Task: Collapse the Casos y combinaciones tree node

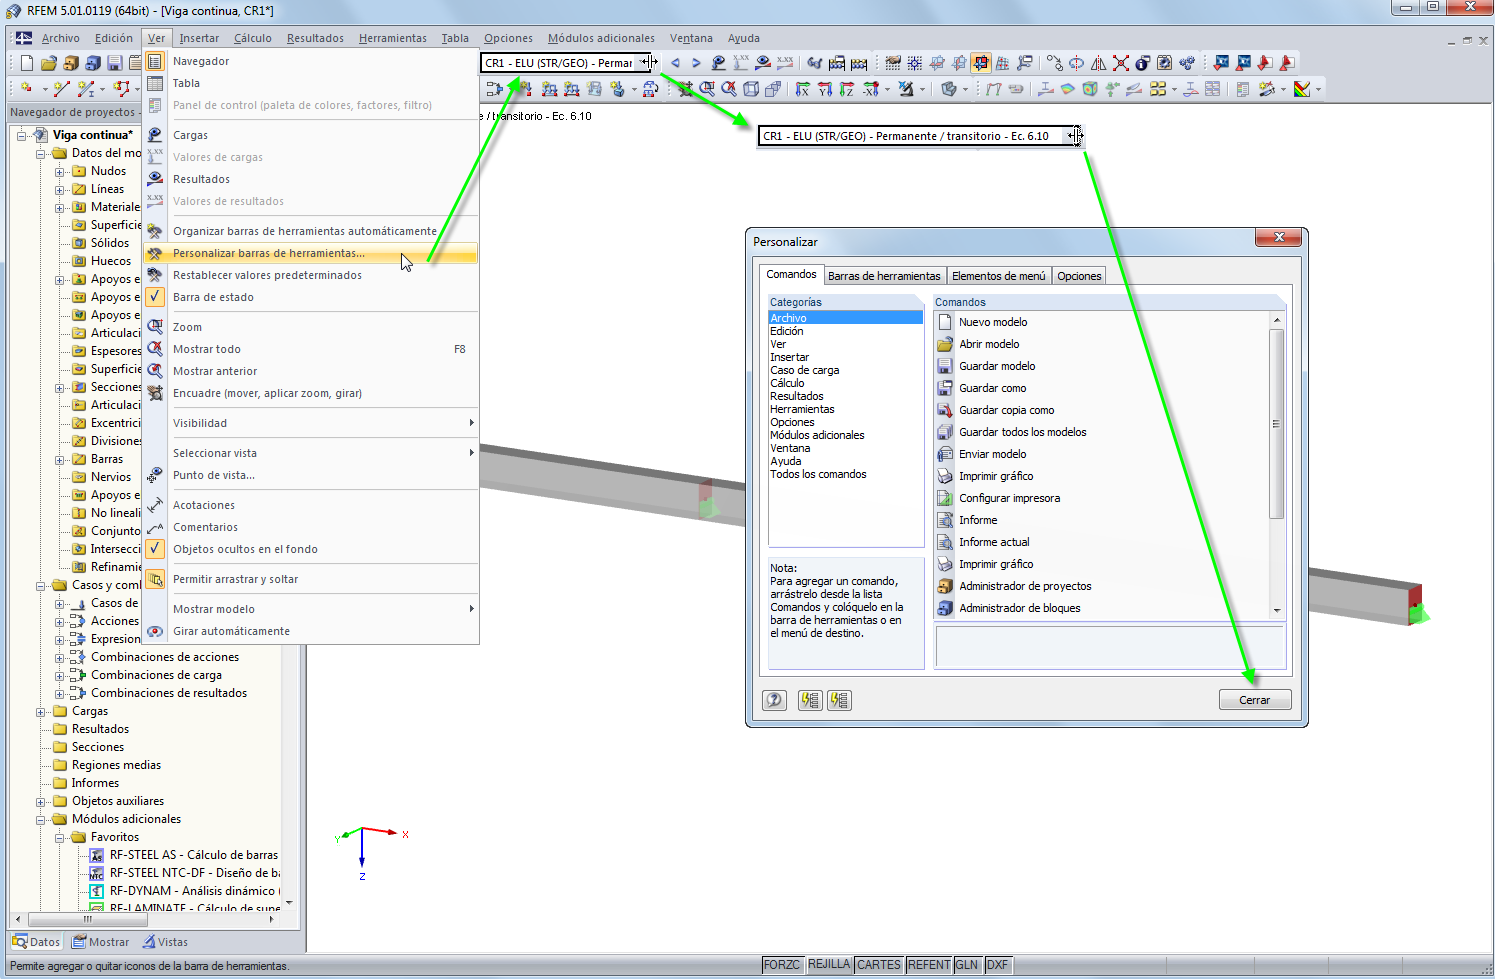Action: [x=41, y=585]
